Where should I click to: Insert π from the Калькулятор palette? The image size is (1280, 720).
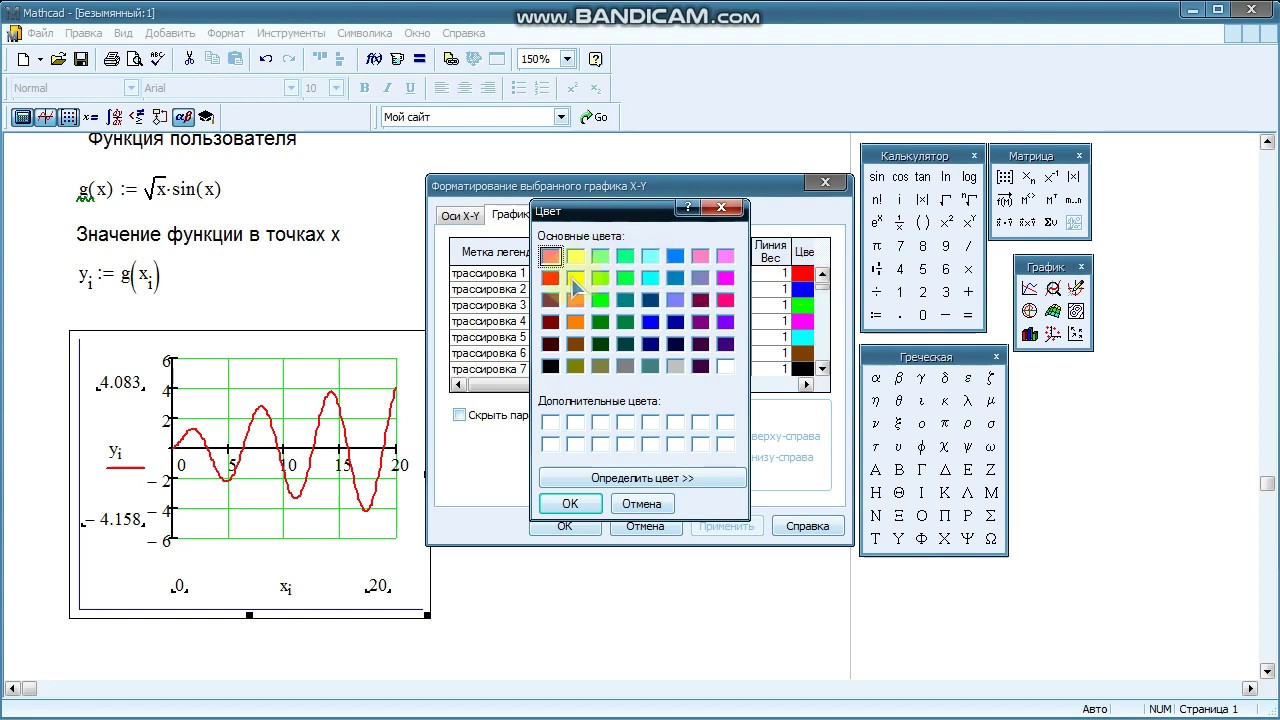pyautogui.click(x=877, y=246)
